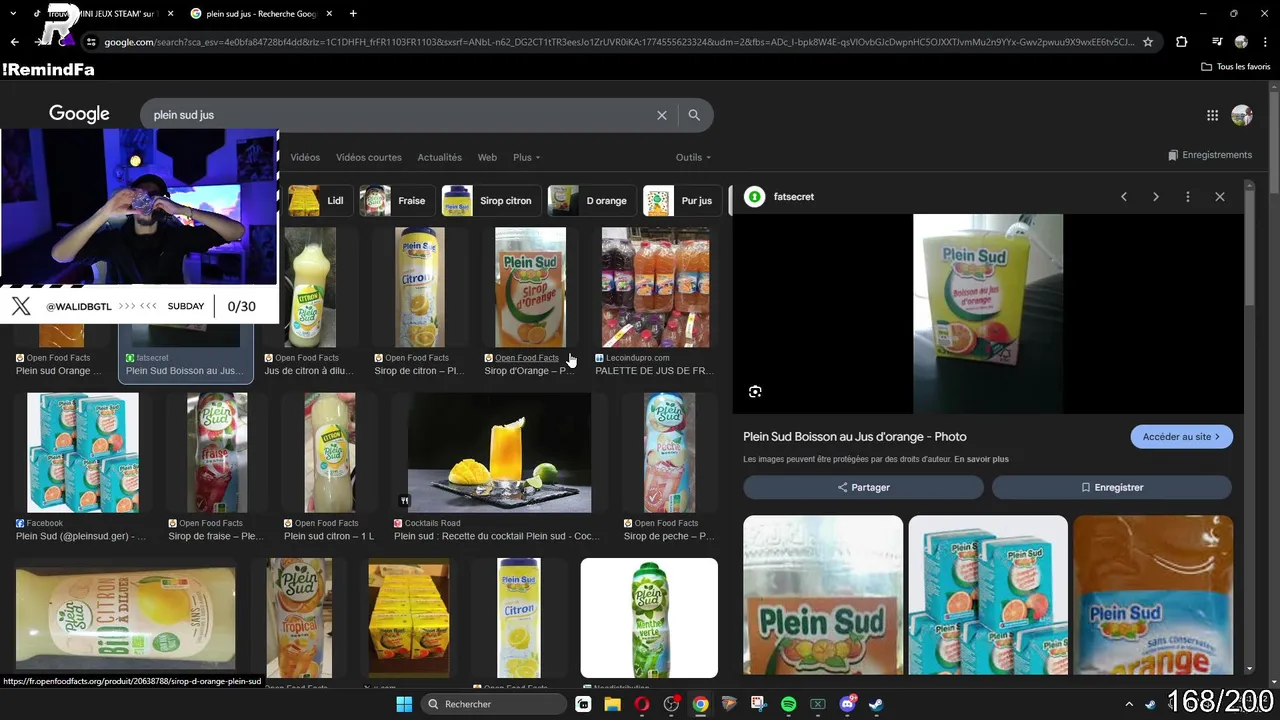The width and height of the screenshot is (1280, 720).
Task: Show next image in preview panel
Action: 1156,197
